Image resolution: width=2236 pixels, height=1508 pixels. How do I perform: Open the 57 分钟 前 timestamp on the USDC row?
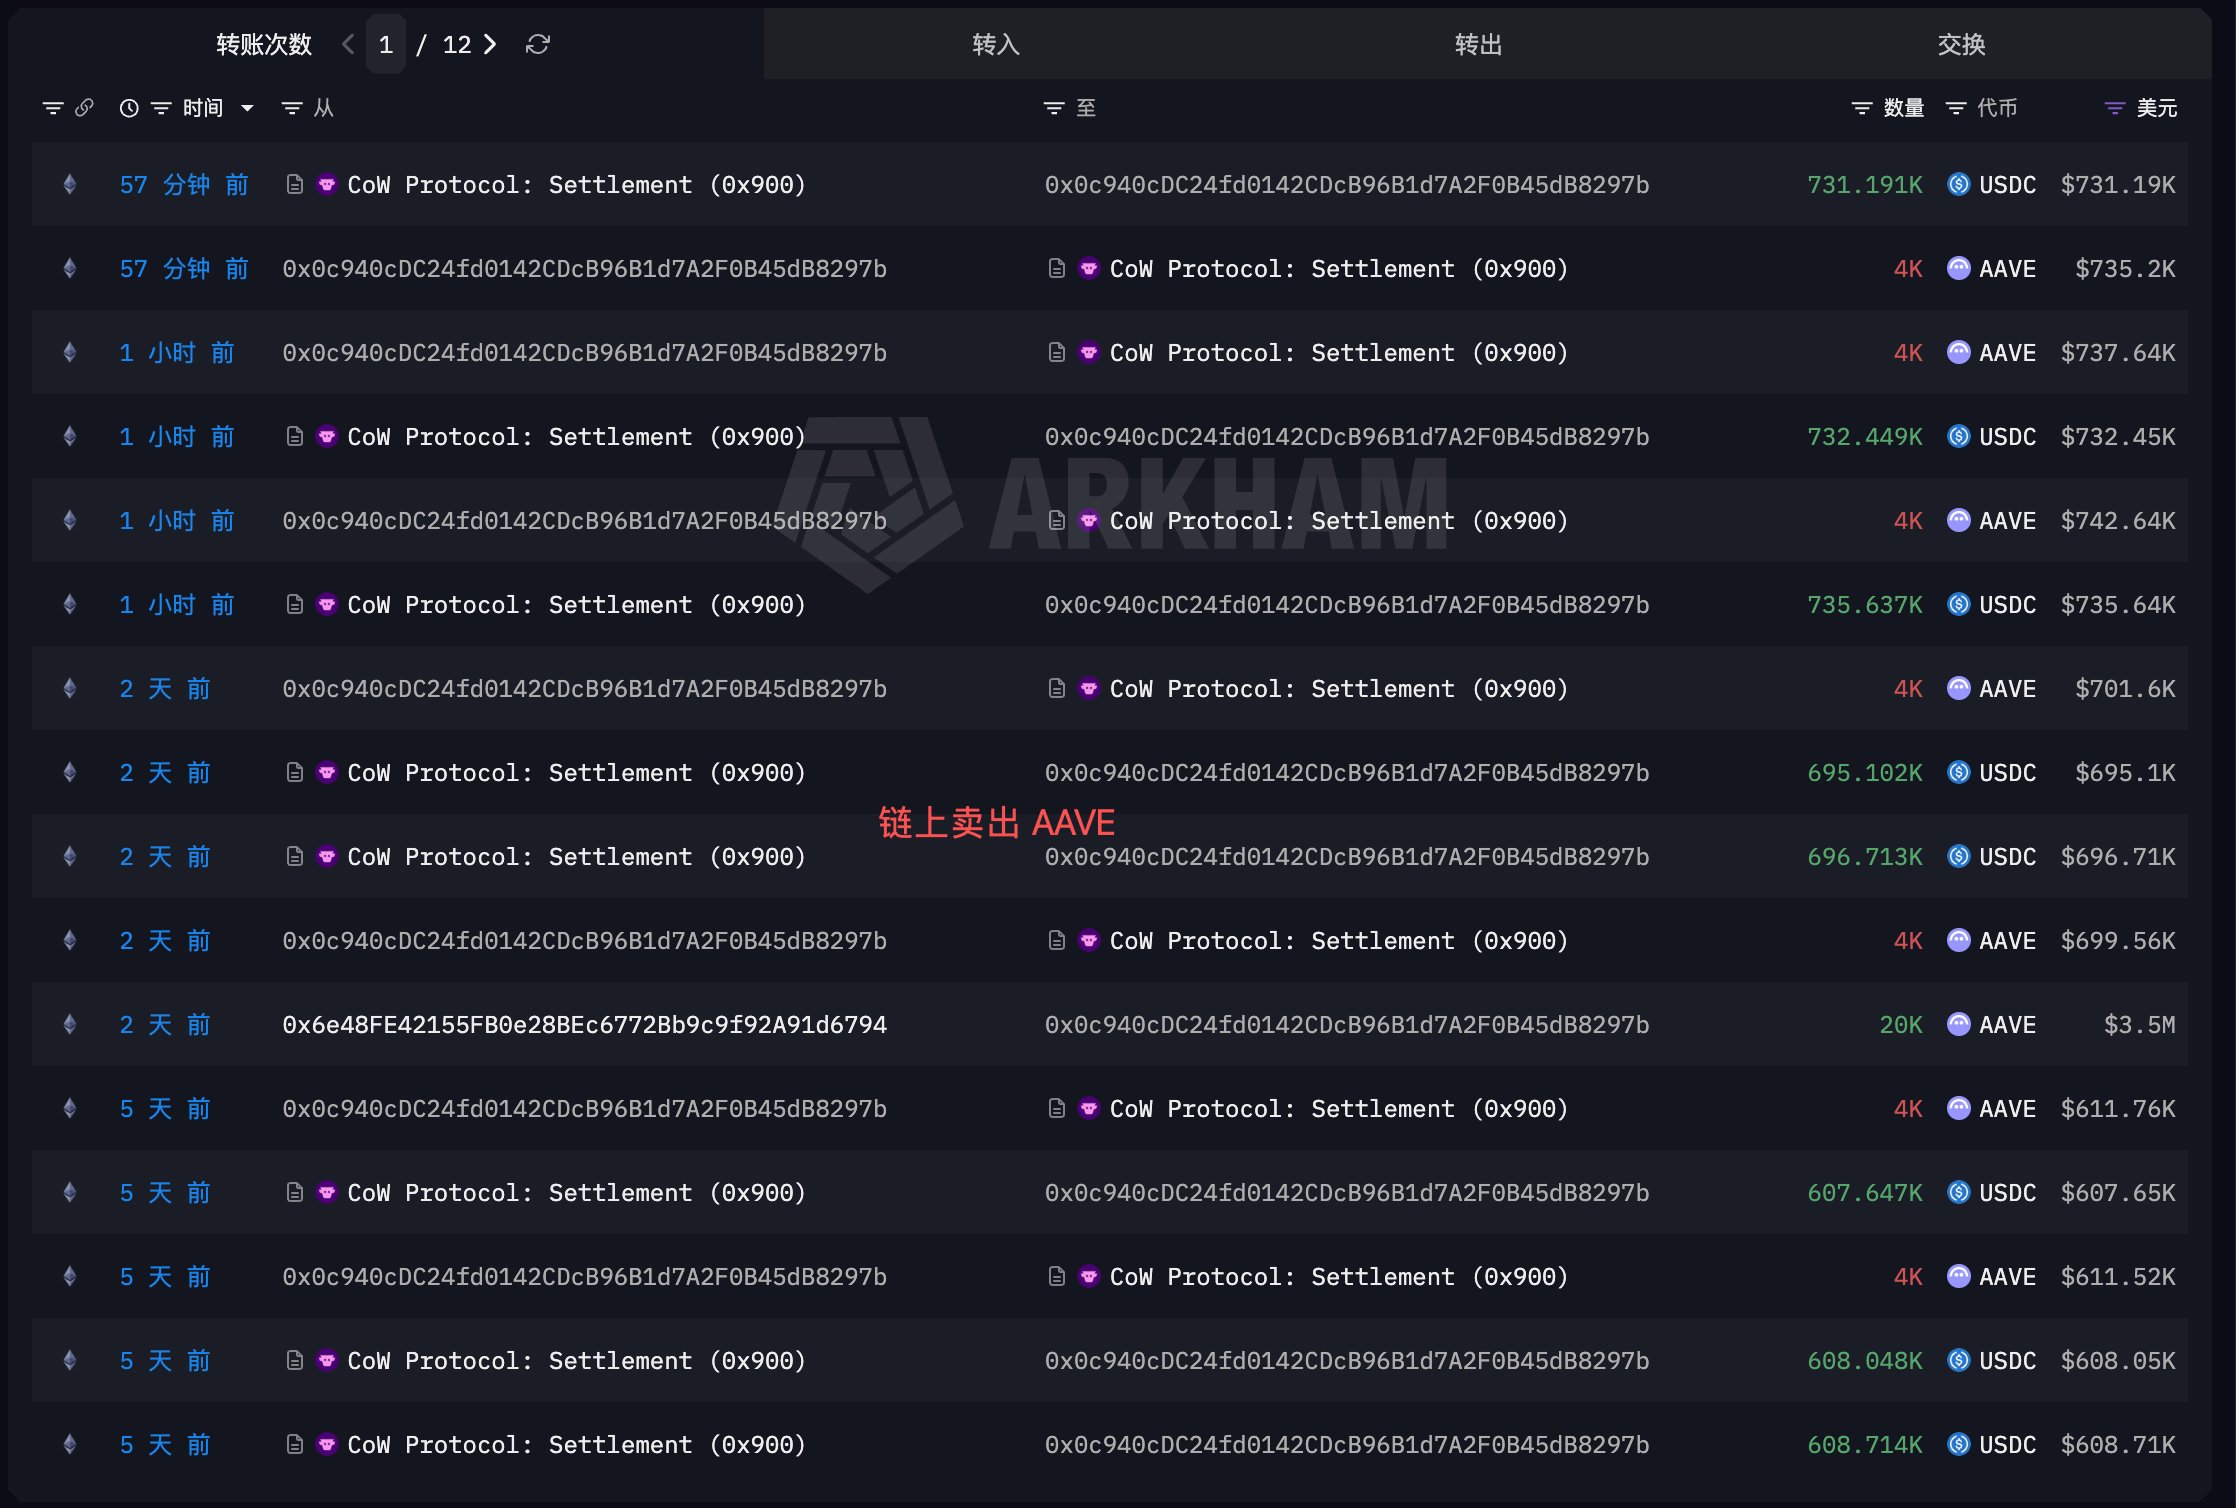click(184, 184)
